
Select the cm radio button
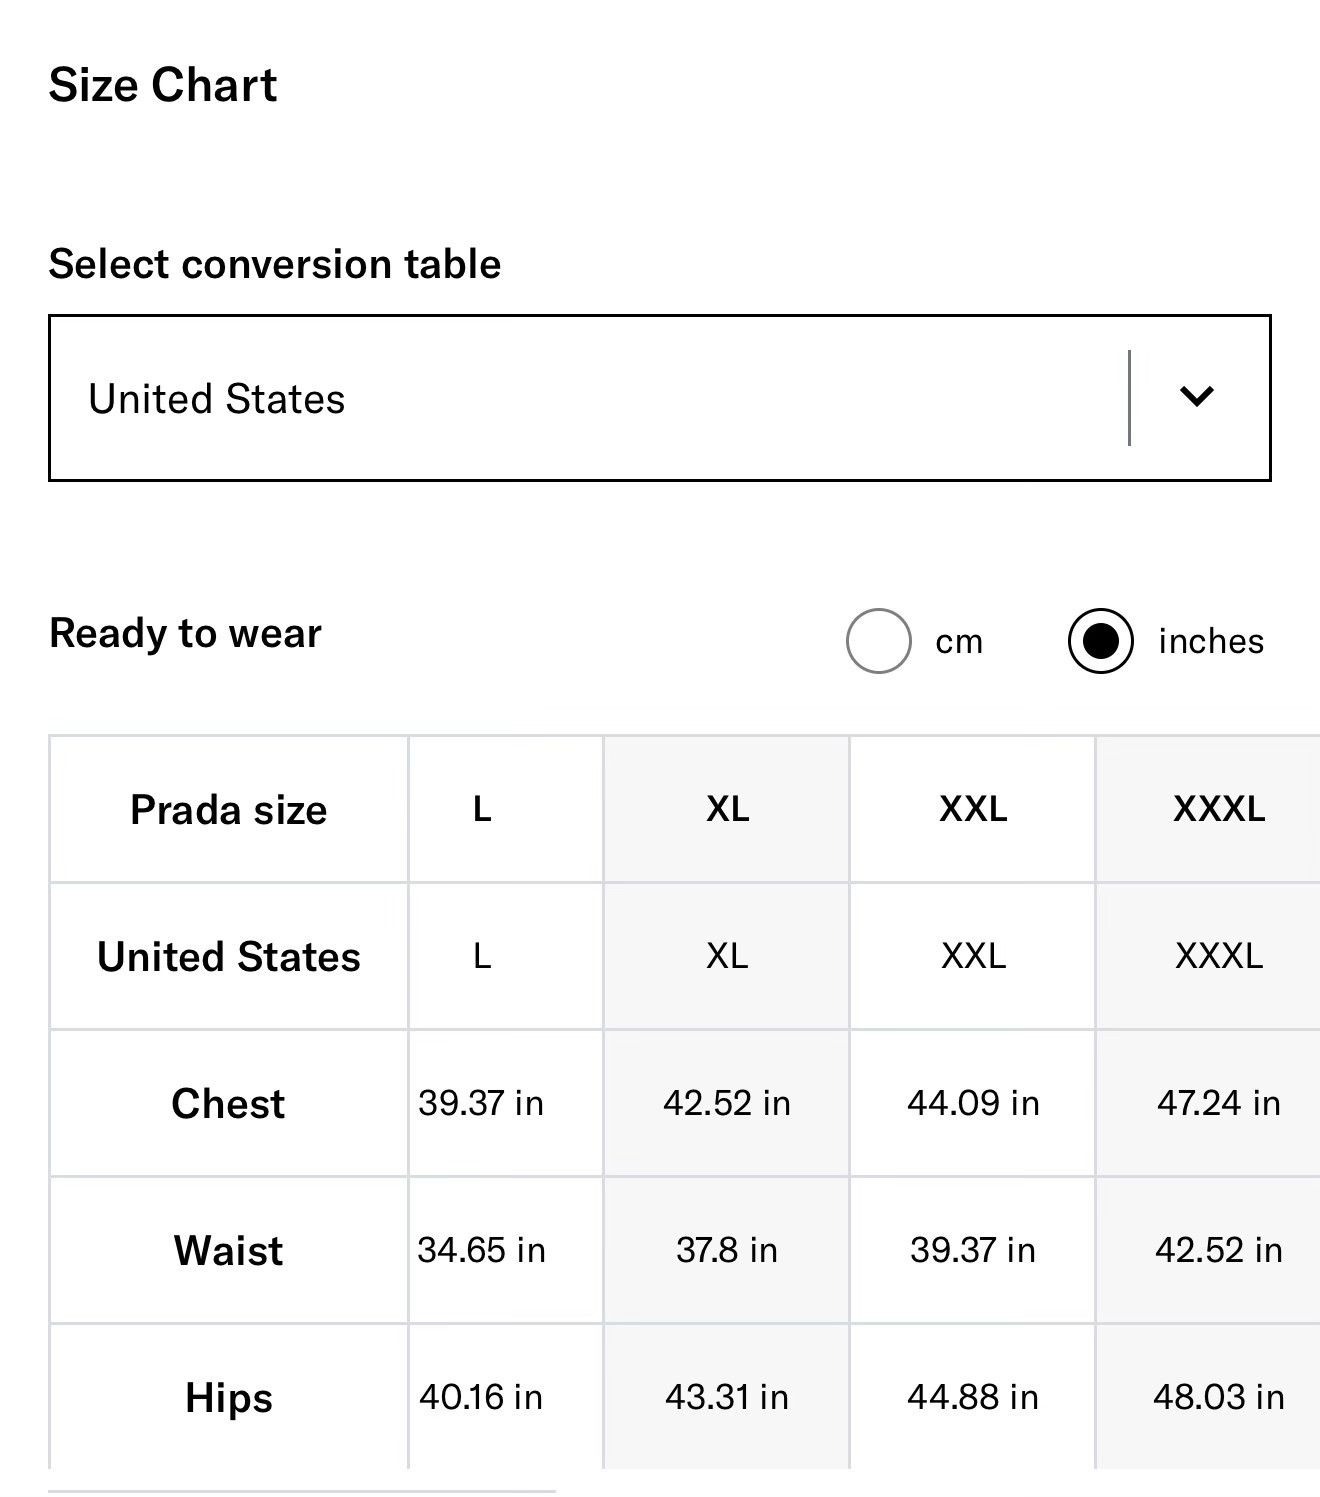tap(878, 641)
